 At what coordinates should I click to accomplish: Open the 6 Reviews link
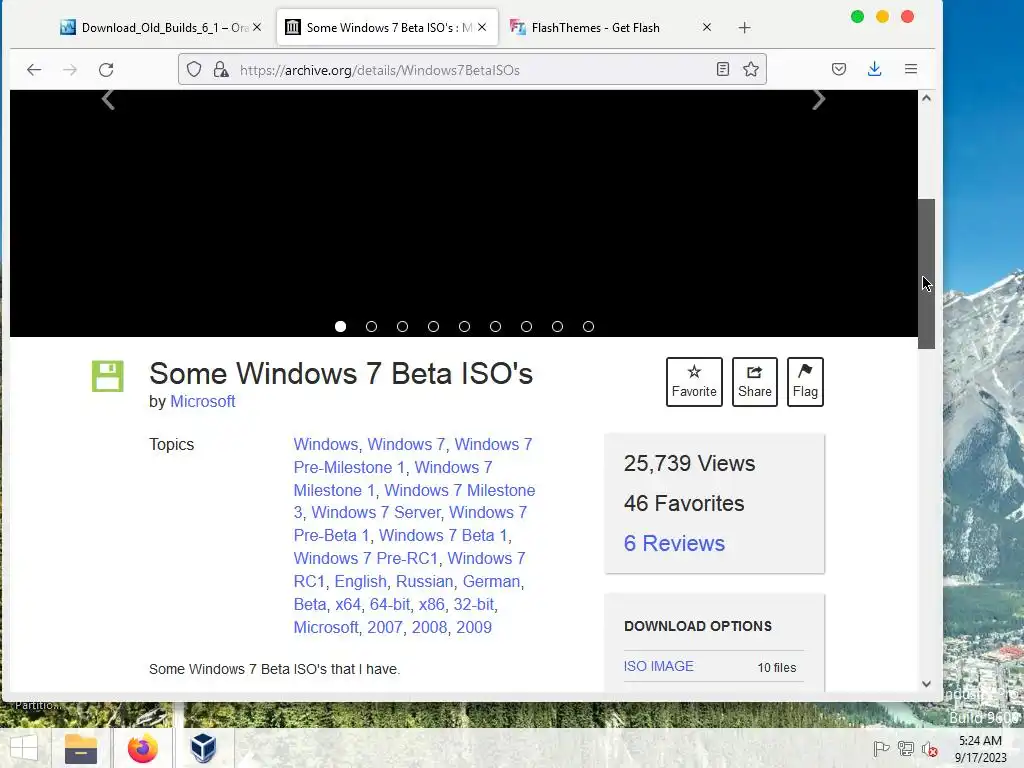(x=674, y=543)
